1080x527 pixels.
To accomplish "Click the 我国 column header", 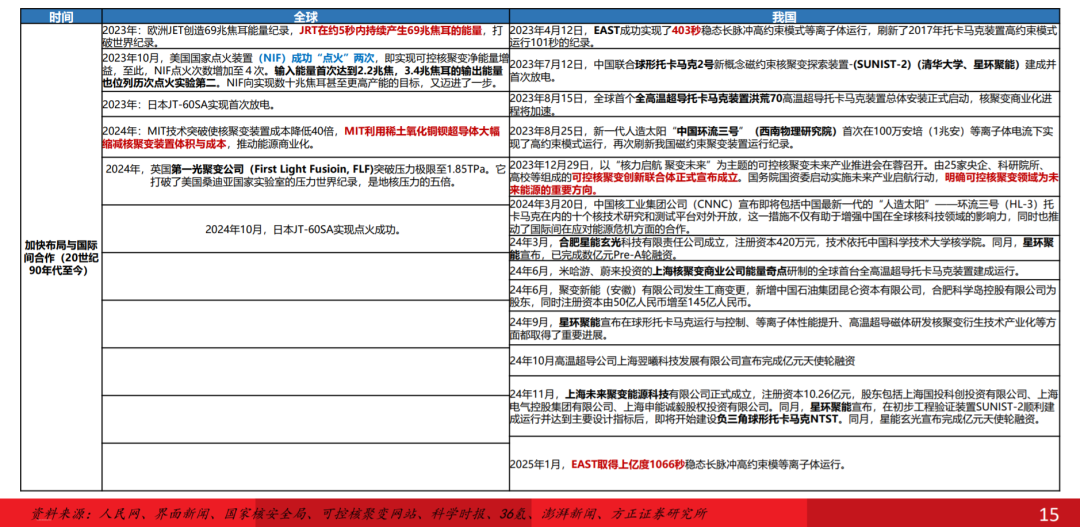I will click(x=784, y=16).
